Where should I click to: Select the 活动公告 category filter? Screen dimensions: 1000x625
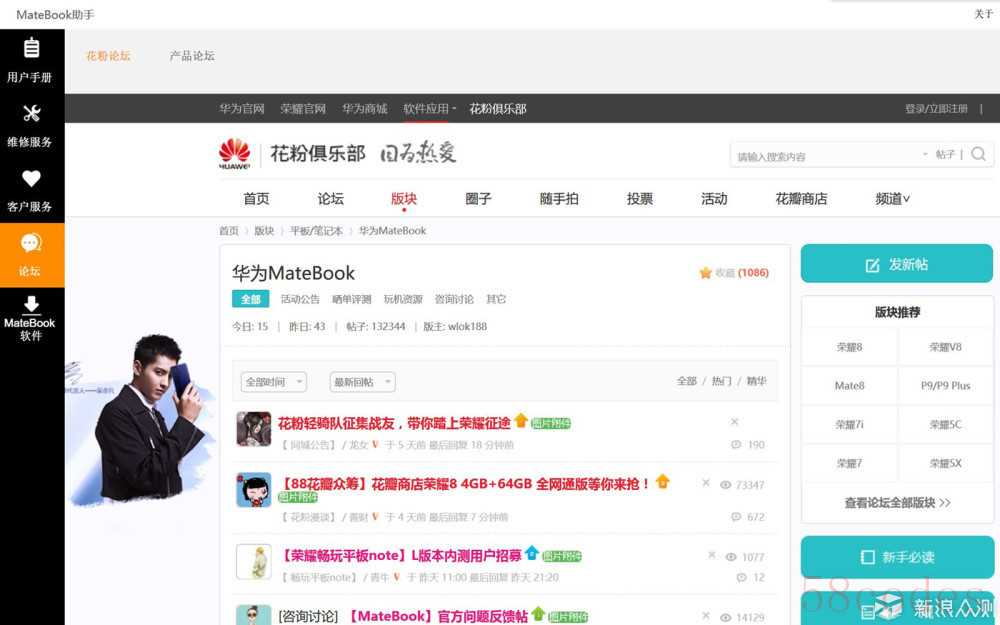(300, 299)
